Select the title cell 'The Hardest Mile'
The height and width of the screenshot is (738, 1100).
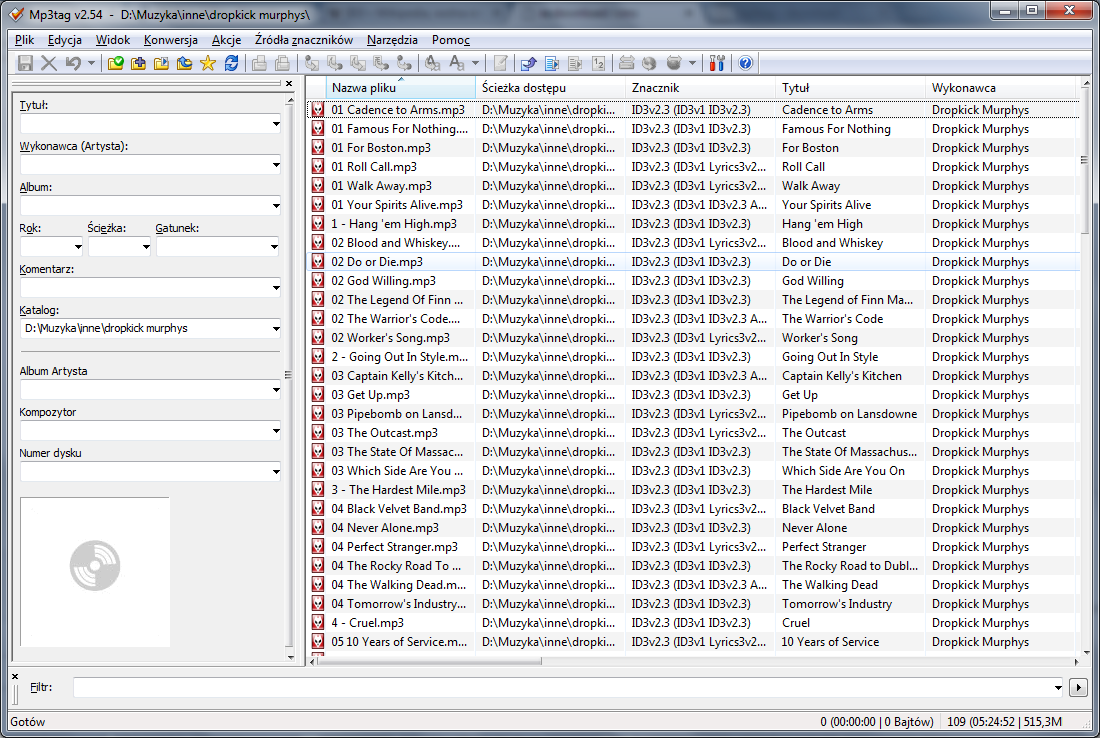827,490
